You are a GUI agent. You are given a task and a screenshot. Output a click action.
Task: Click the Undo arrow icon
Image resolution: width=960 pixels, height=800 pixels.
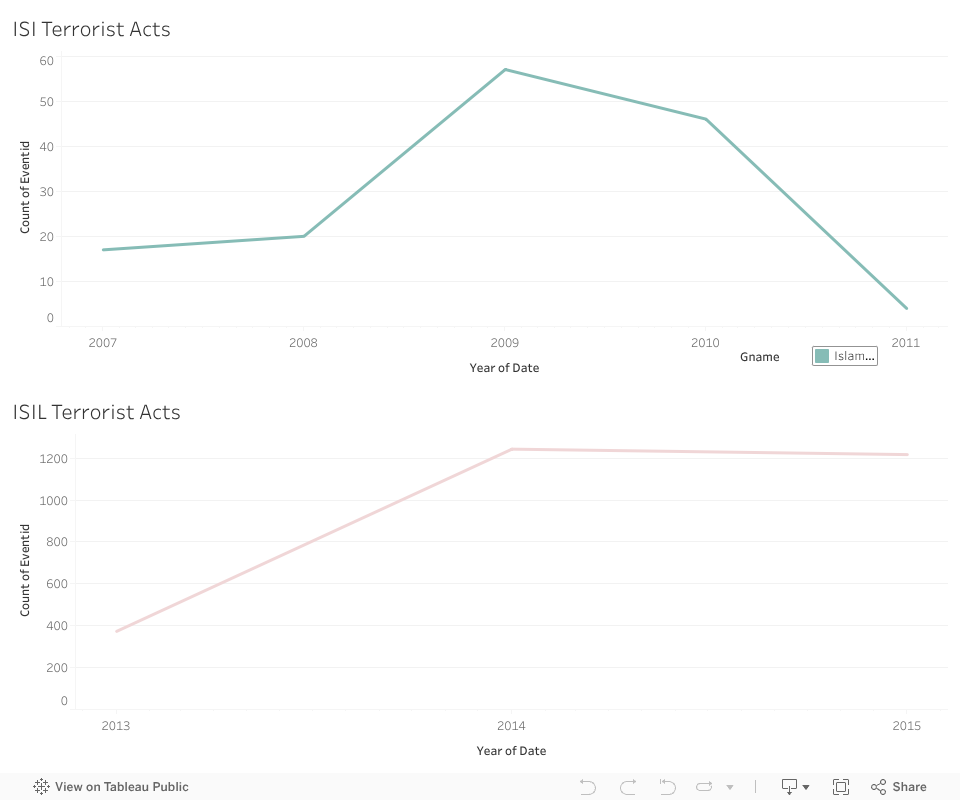pyautogui.click(x=588, y=787)
